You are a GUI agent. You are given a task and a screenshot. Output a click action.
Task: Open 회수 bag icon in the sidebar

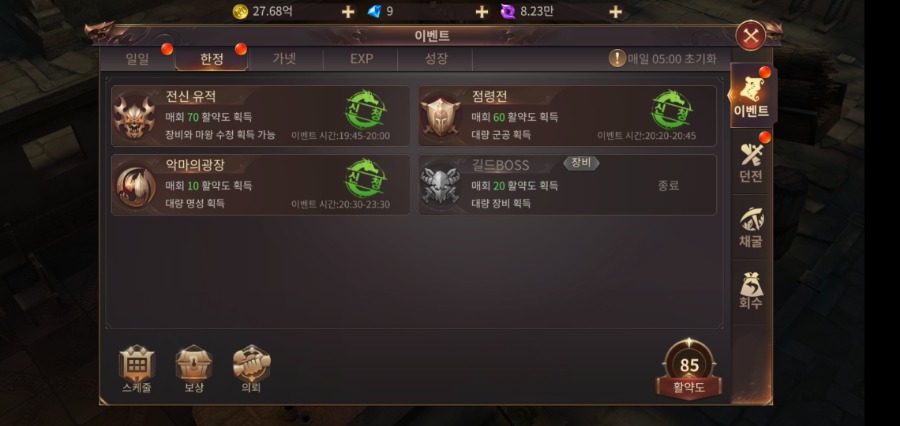point(751,291)
